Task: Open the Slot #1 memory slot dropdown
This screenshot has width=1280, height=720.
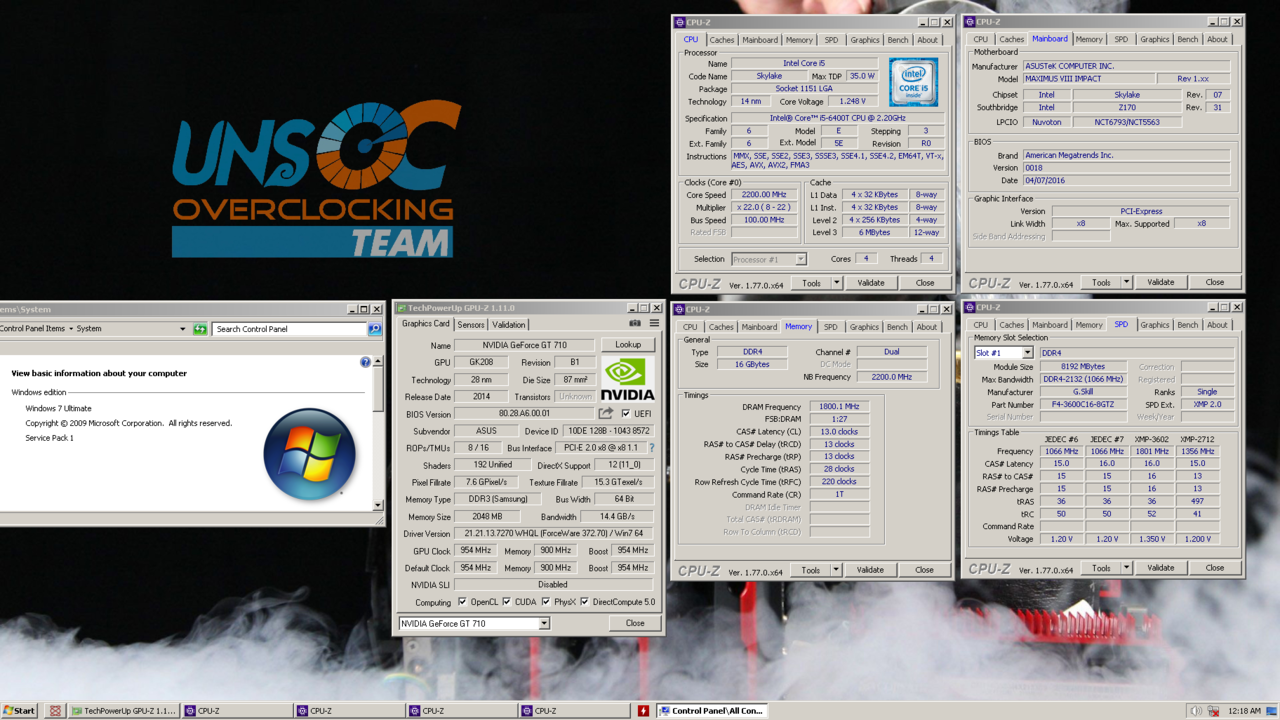Action: pyautogui.click(x=1004, y=353)
